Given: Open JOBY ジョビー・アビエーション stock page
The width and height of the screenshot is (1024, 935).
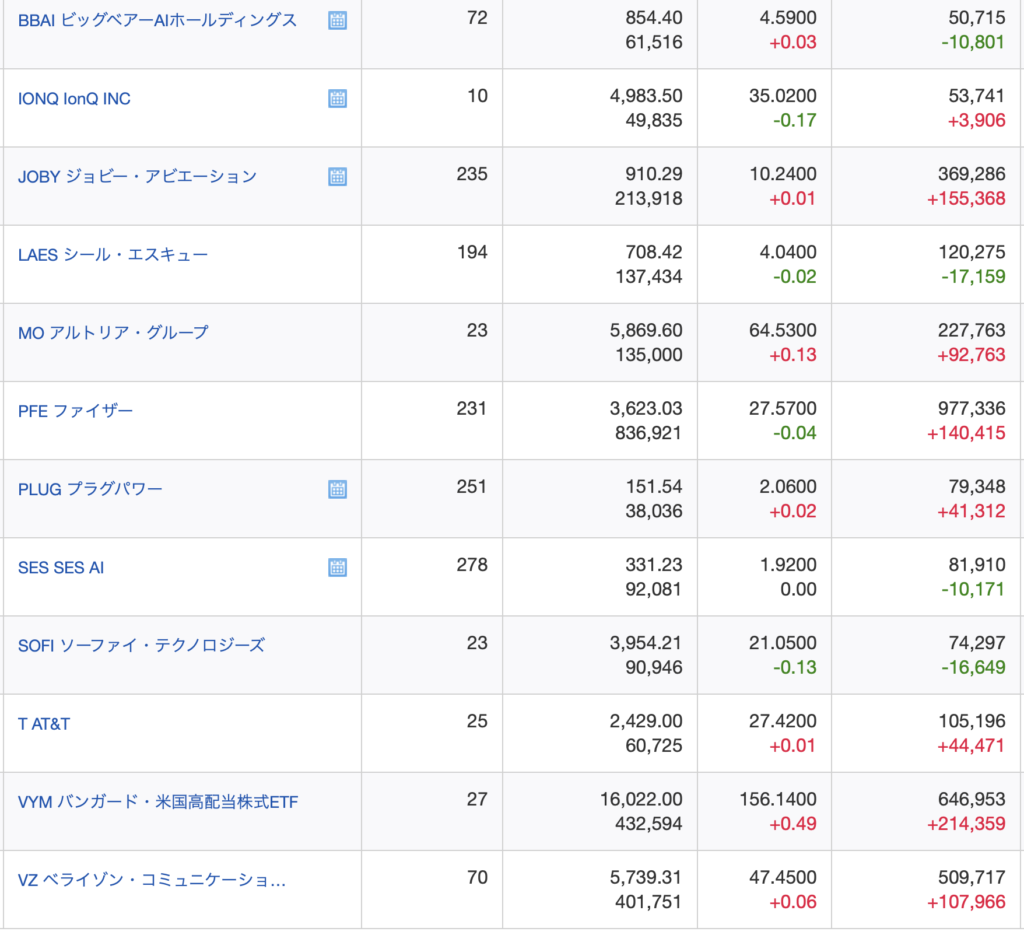Looking at the screenshot, I should (137, 176).
